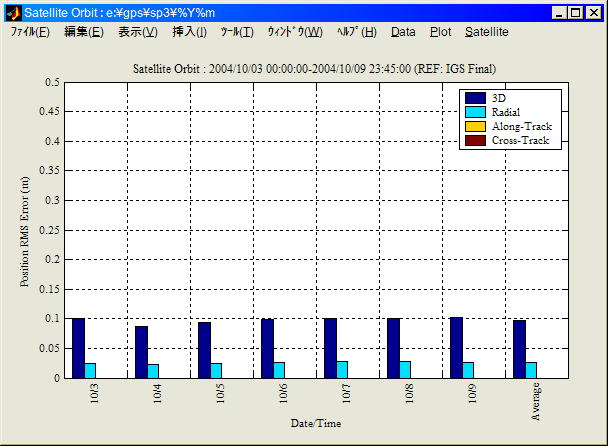Maximize the Satellite Orbit window

pyautogui.click(x=576, y=12)
